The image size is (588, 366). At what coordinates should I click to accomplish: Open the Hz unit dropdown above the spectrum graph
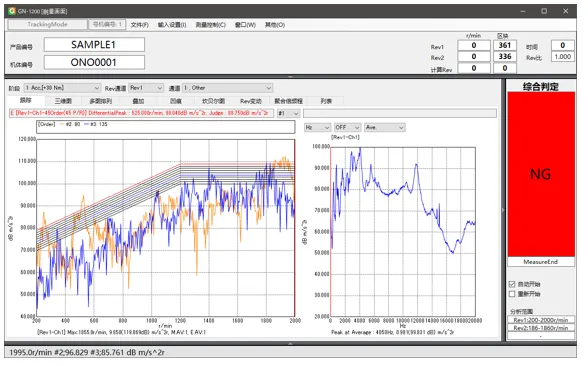click(317, 128)
